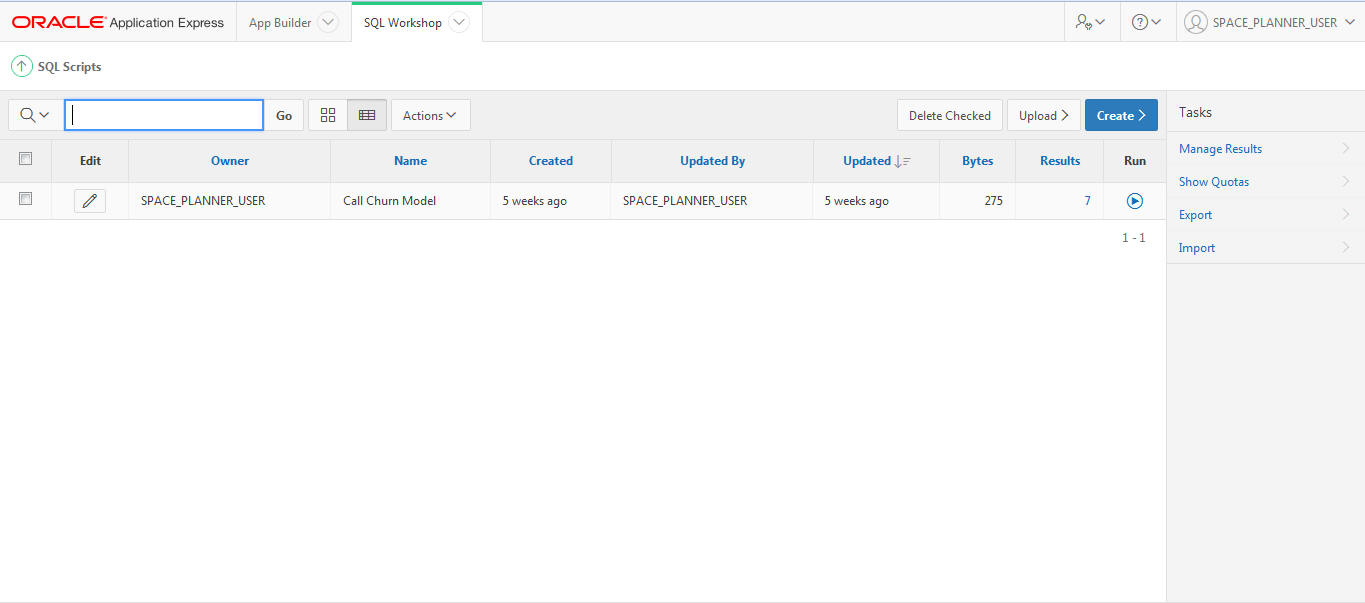This screenshot has width=1365, height=603.
Task: Open the 7 results link
Action: (1087, 201)
